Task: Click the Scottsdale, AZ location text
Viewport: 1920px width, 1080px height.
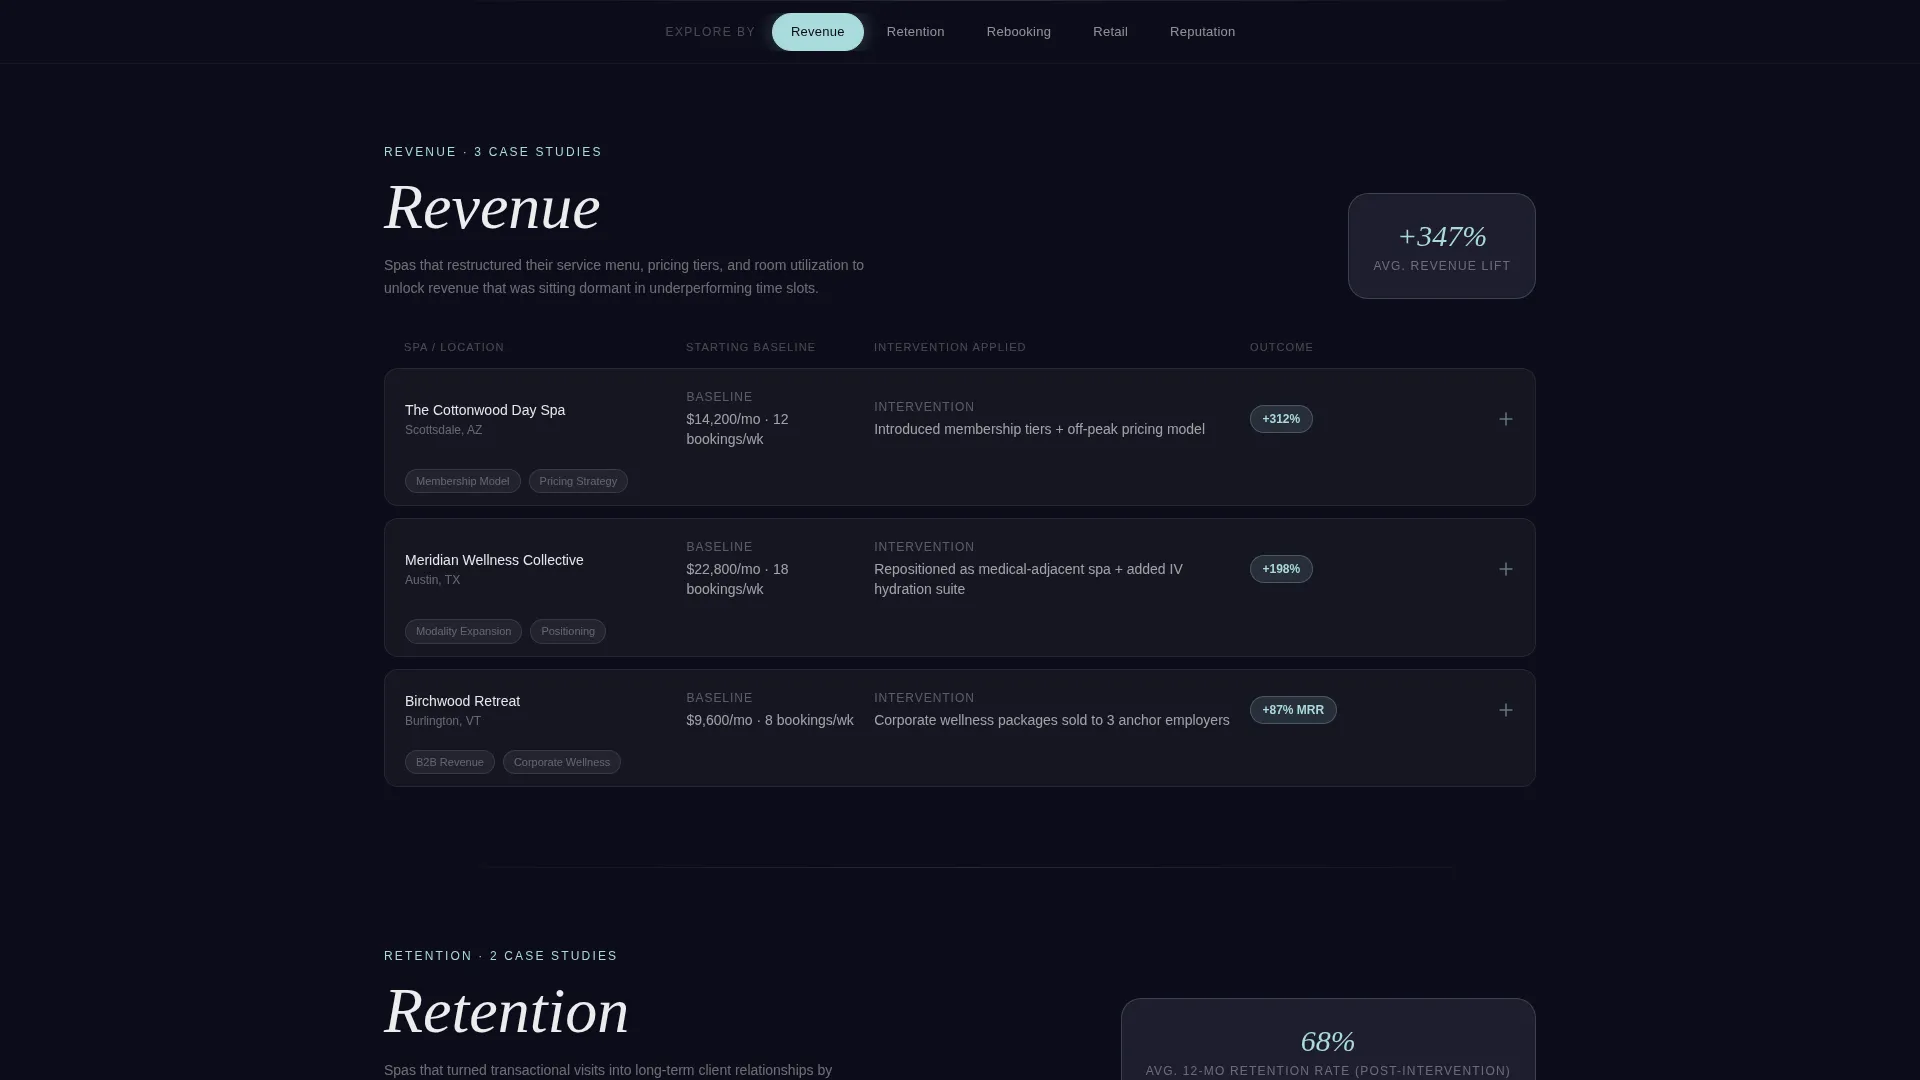Action: pos(443,430)
